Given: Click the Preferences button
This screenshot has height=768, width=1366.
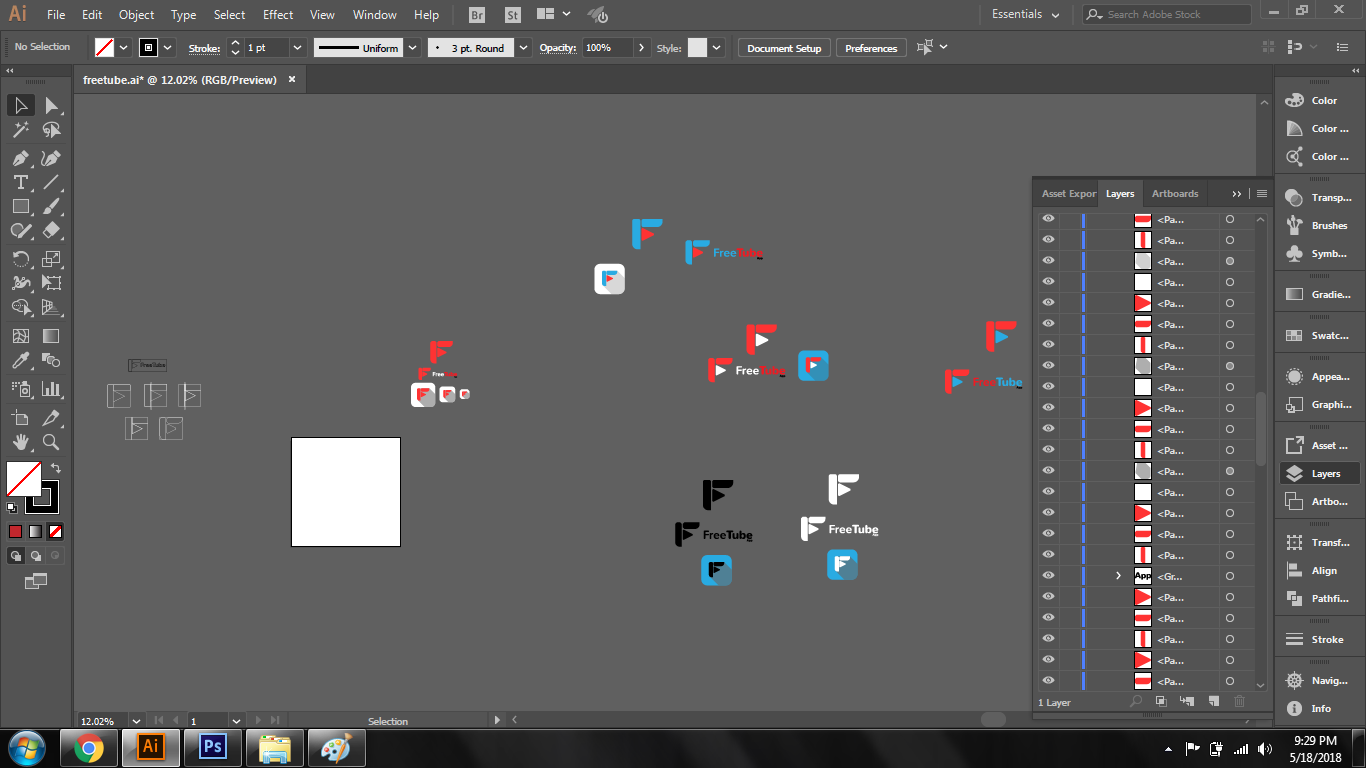Looking at the screenshot, I should [870, 48].
